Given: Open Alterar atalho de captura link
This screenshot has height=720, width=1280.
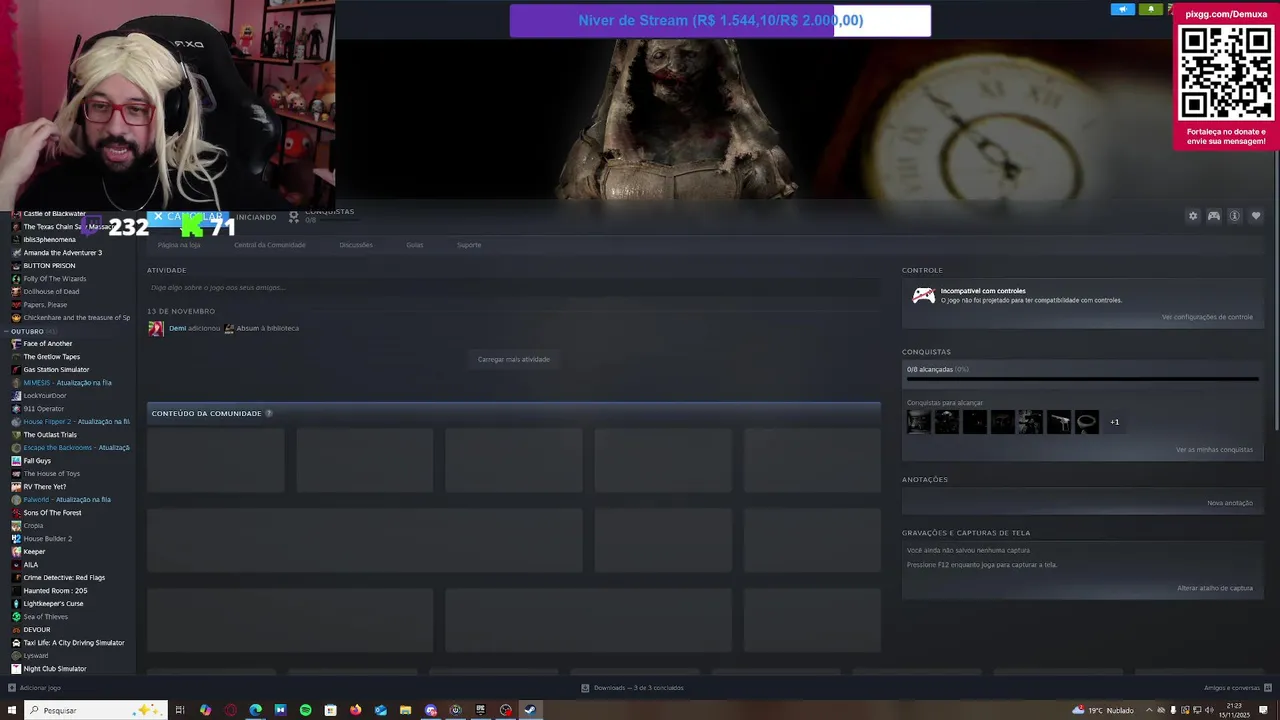Looking at the screenshot, I should 1215,588.
